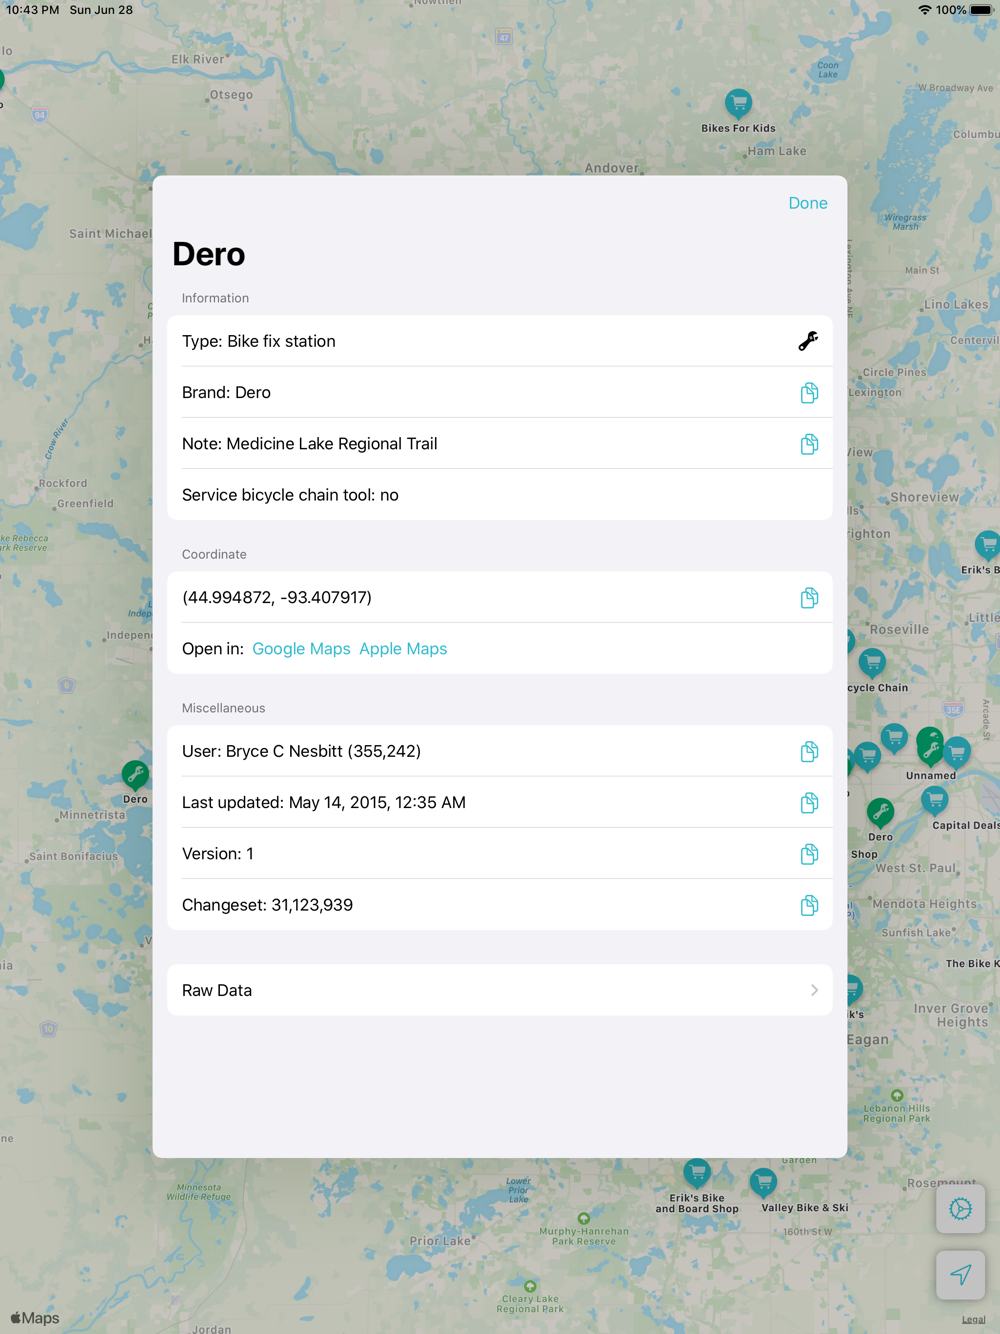This screenshot has height=1334, width=1000.
Task: Tap the Raw Data label
Action: [x=217, y=990]
